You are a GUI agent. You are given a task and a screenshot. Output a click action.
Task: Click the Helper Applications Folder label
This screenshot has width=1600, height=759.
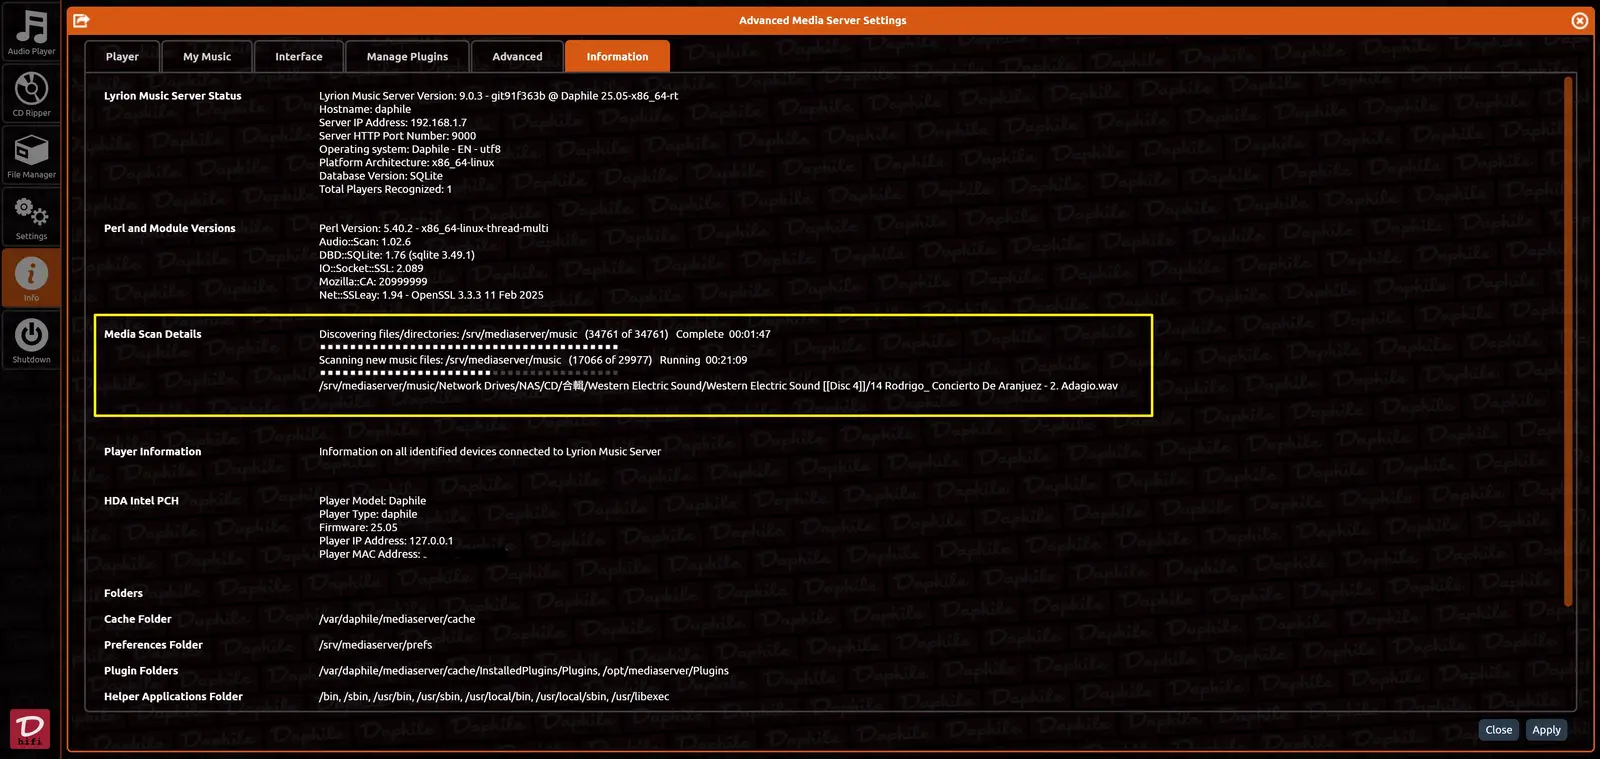click(x=173, y=697)
